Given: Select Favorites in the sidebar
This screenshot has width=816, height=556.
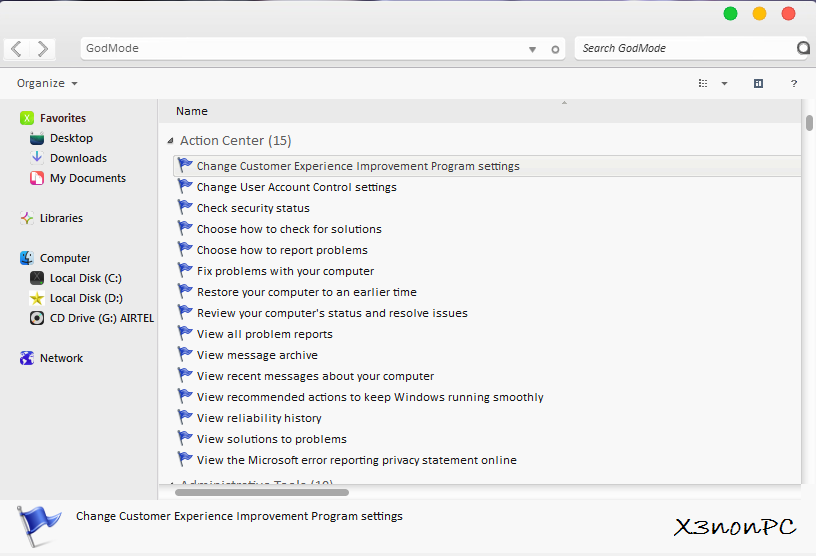Looking at the screenshot, I should click(x=62, y=118).
